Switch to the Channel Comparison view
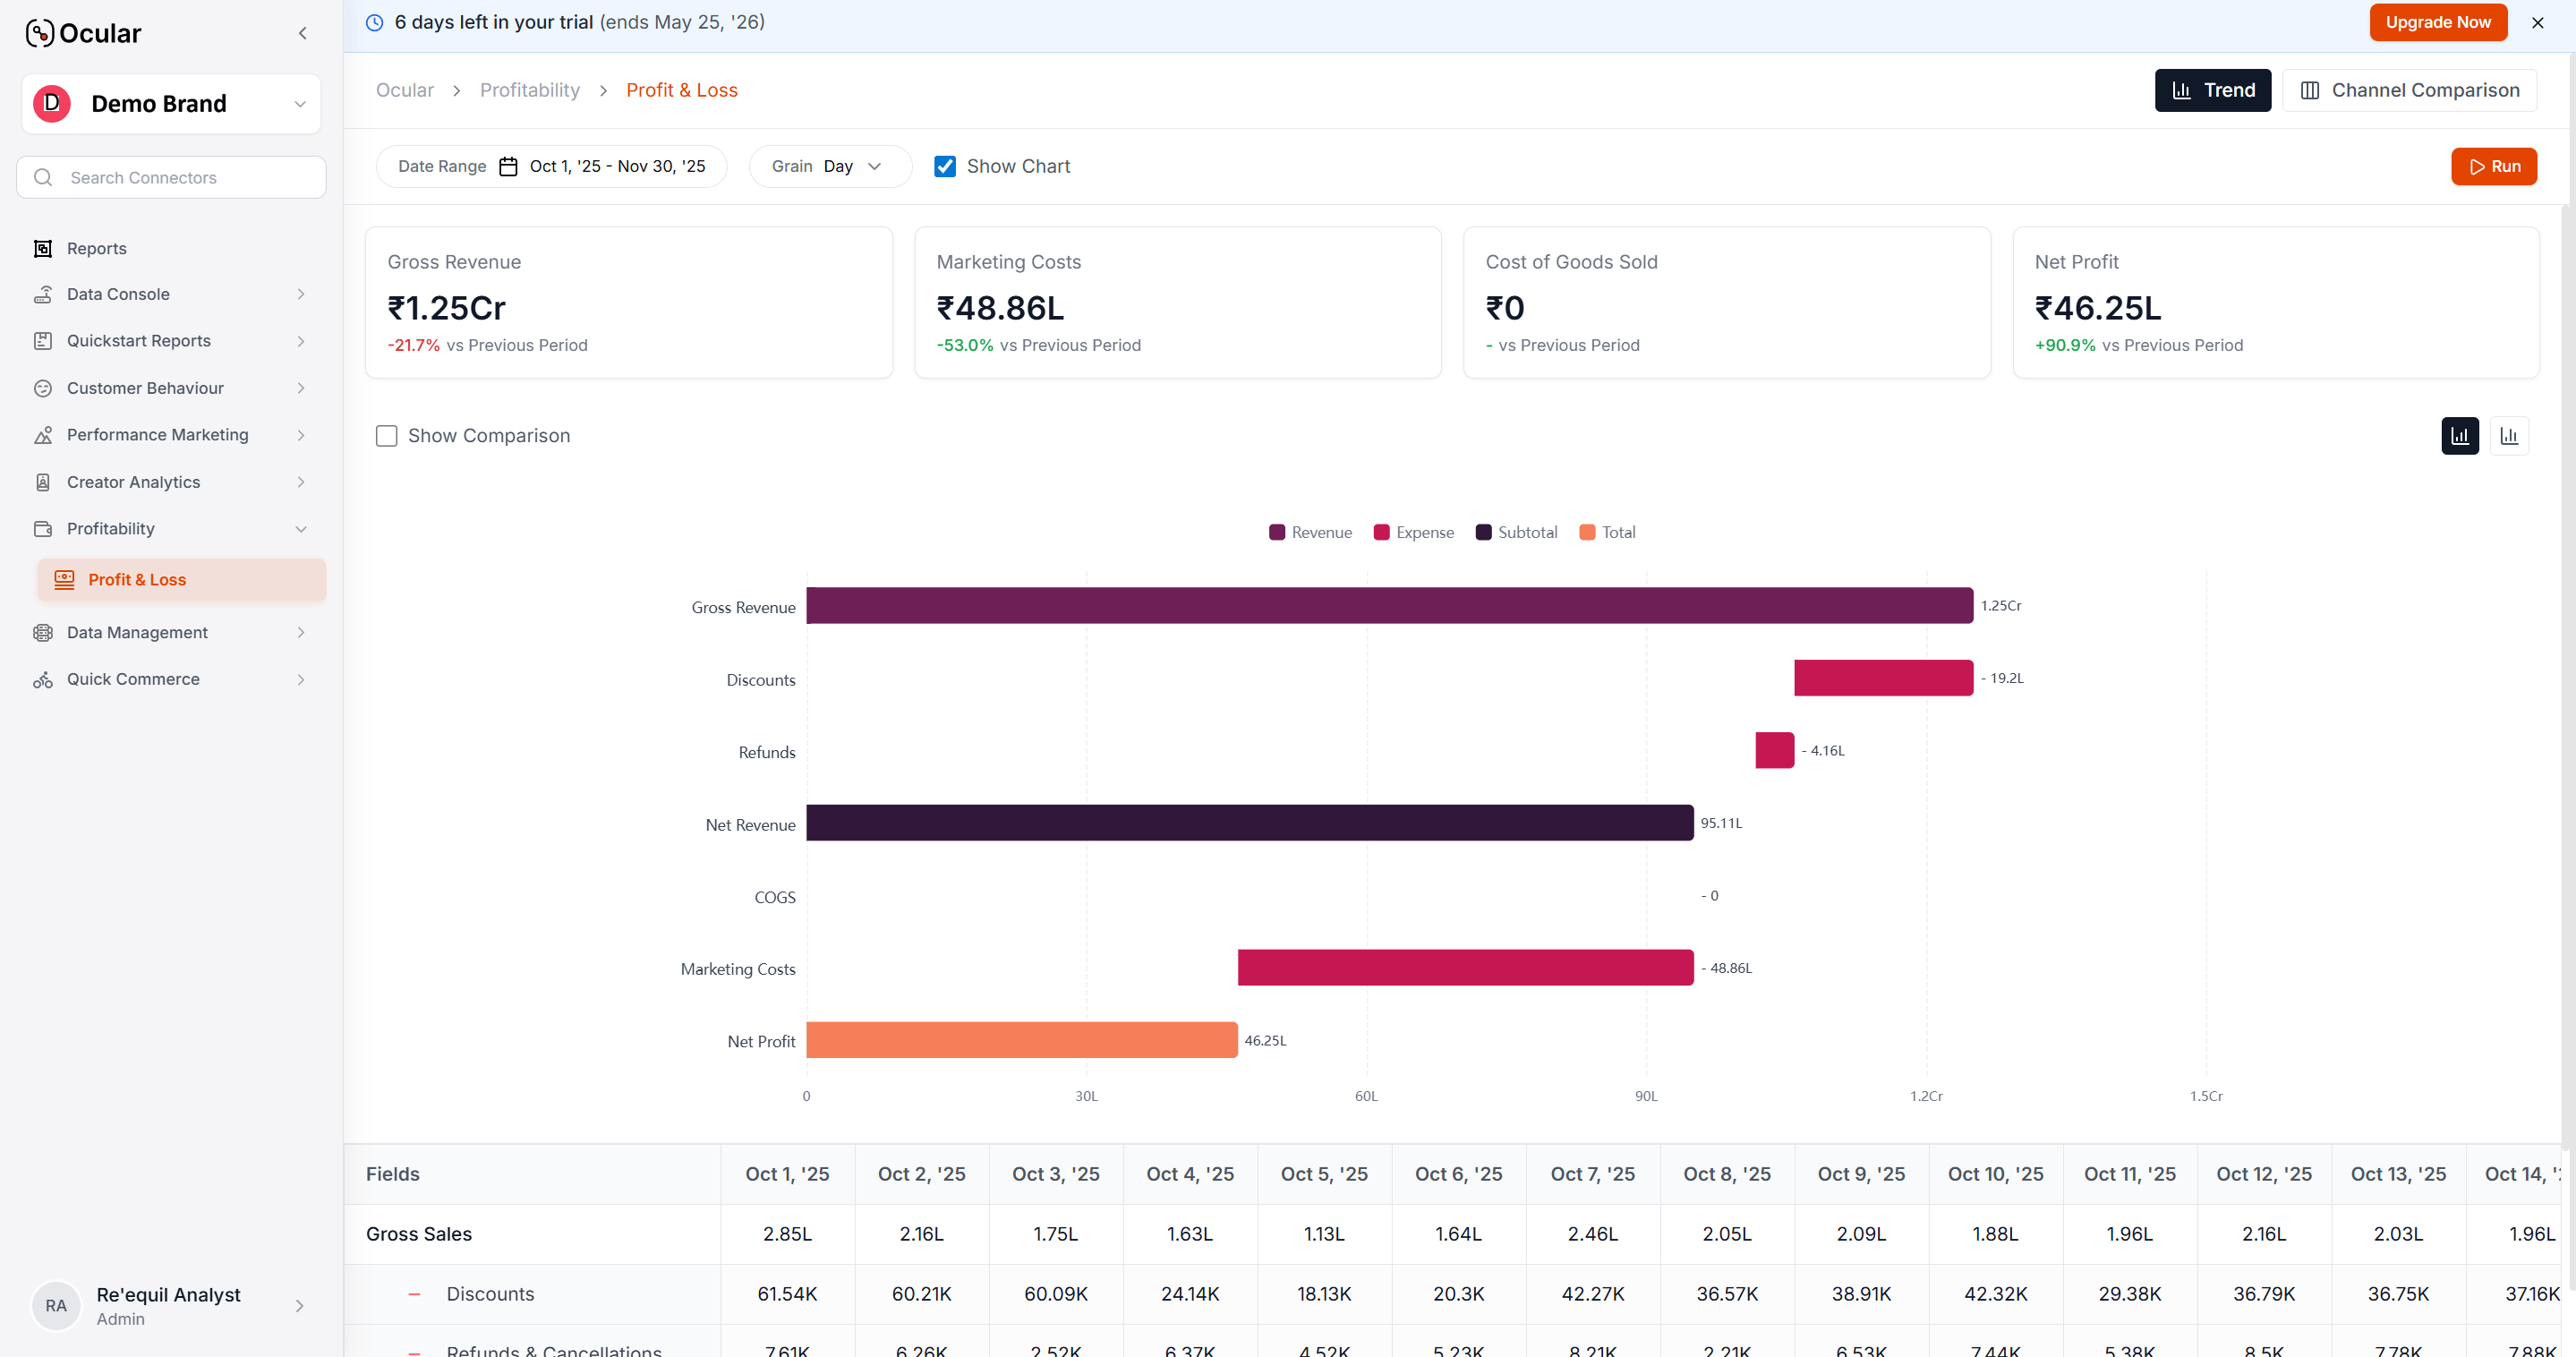 coord(2409,90)
